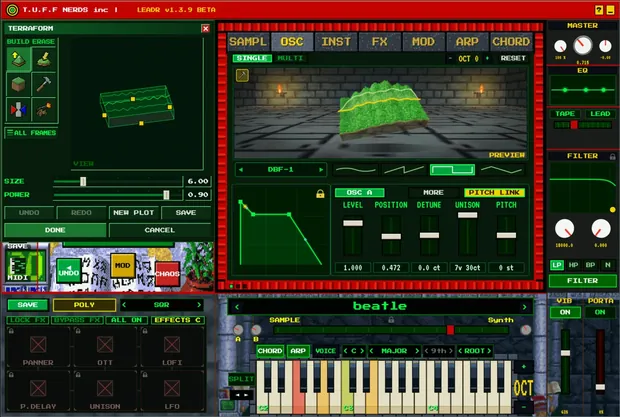This screenshot has height=417, width=620.
Task: Switch oscillator to MULTI mode
Action: (x=291, y=58)
